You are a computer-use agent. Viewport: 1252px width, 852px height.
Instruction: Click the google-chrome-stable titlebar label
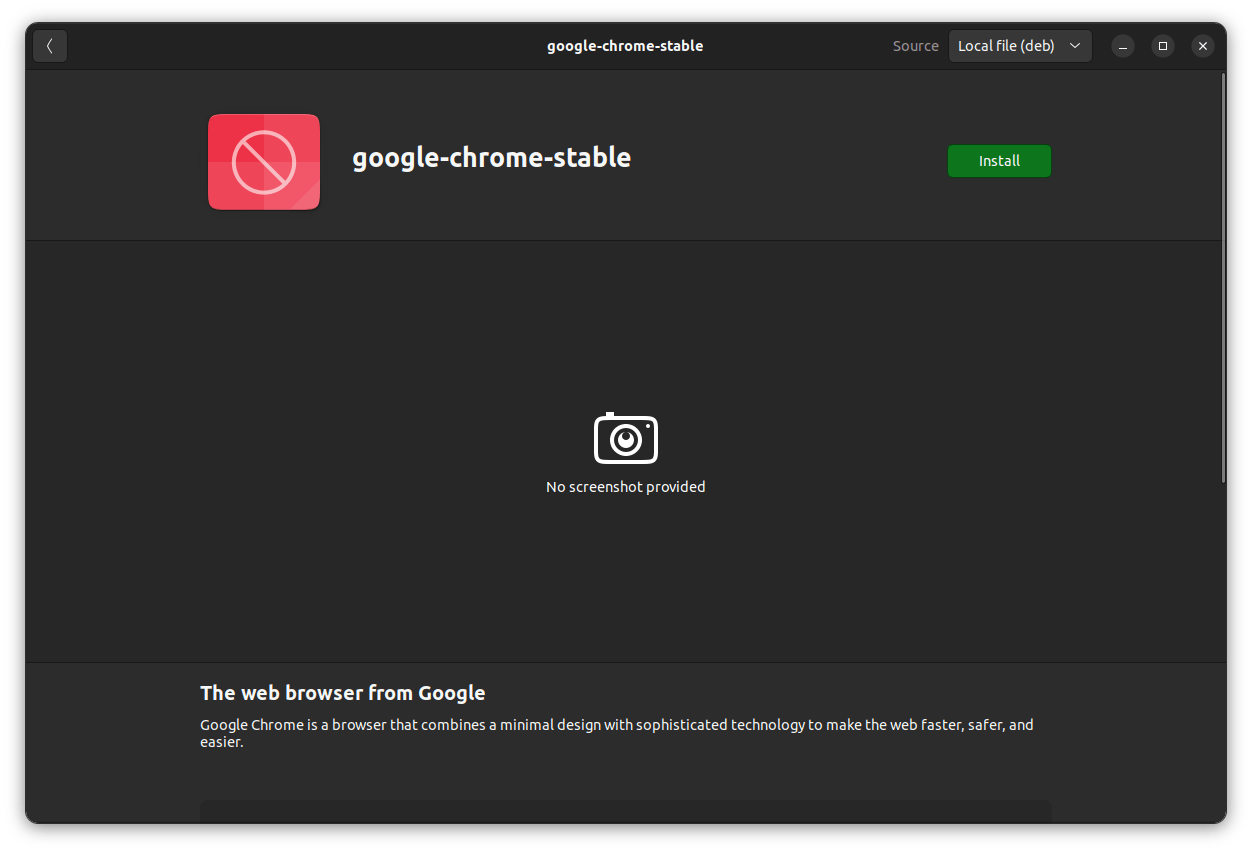[x=625, y=45]
